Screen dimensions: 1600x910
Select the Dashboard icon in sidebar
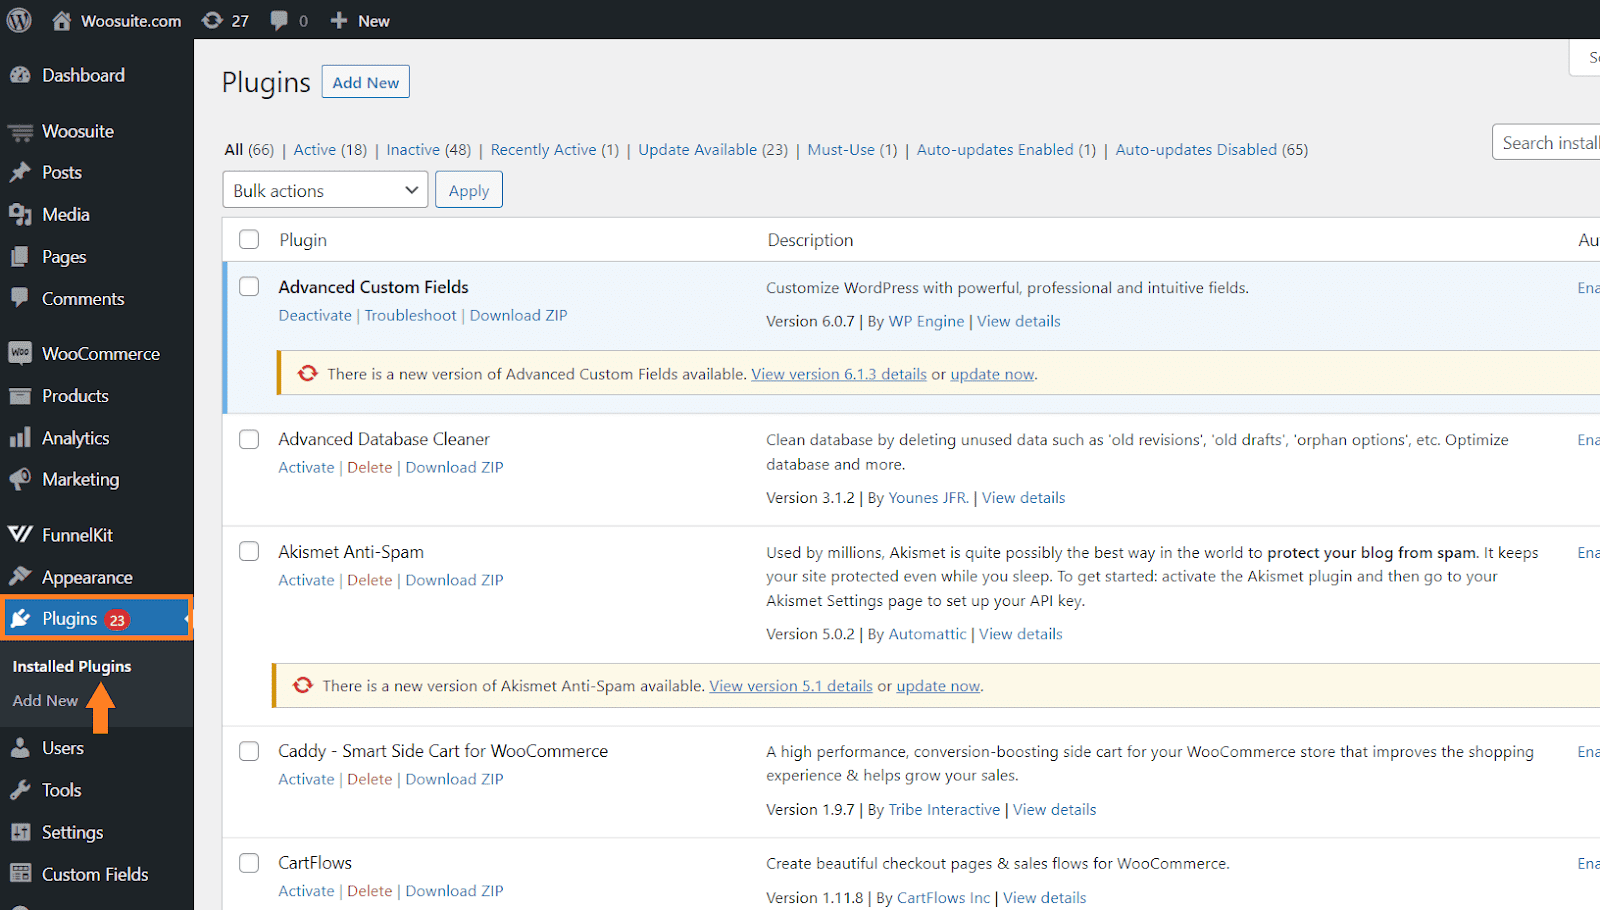21,74
